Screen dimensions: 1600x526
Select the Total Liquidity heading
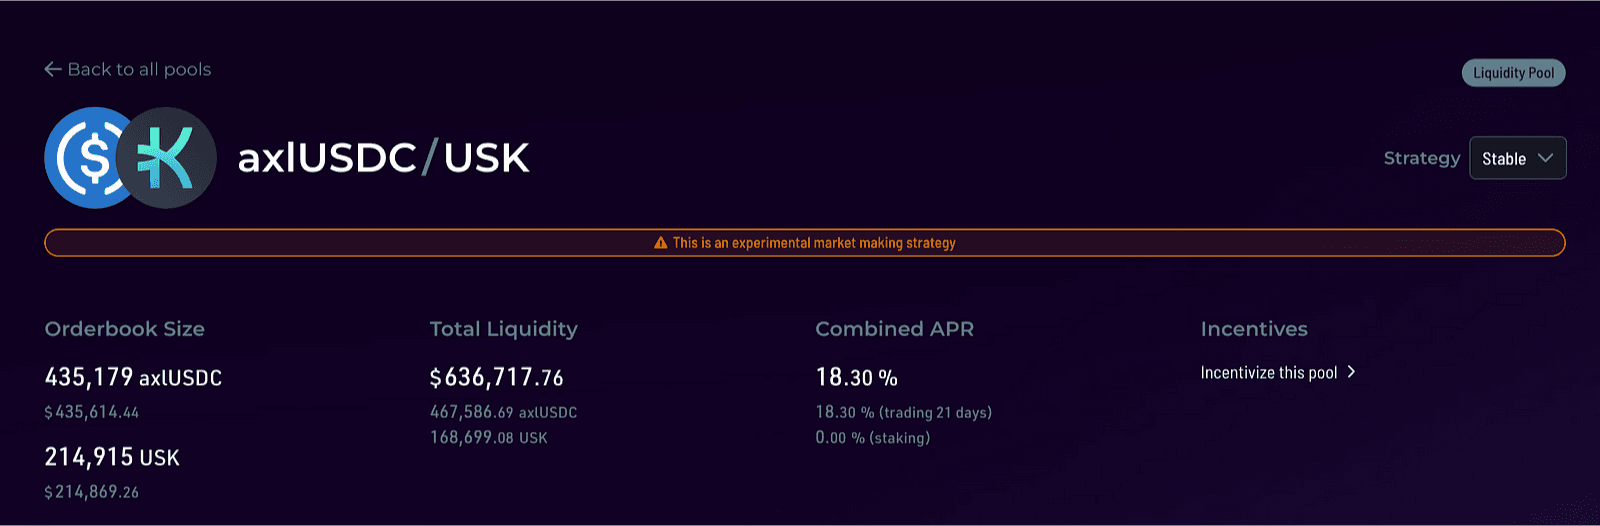[x=504, y=329]
